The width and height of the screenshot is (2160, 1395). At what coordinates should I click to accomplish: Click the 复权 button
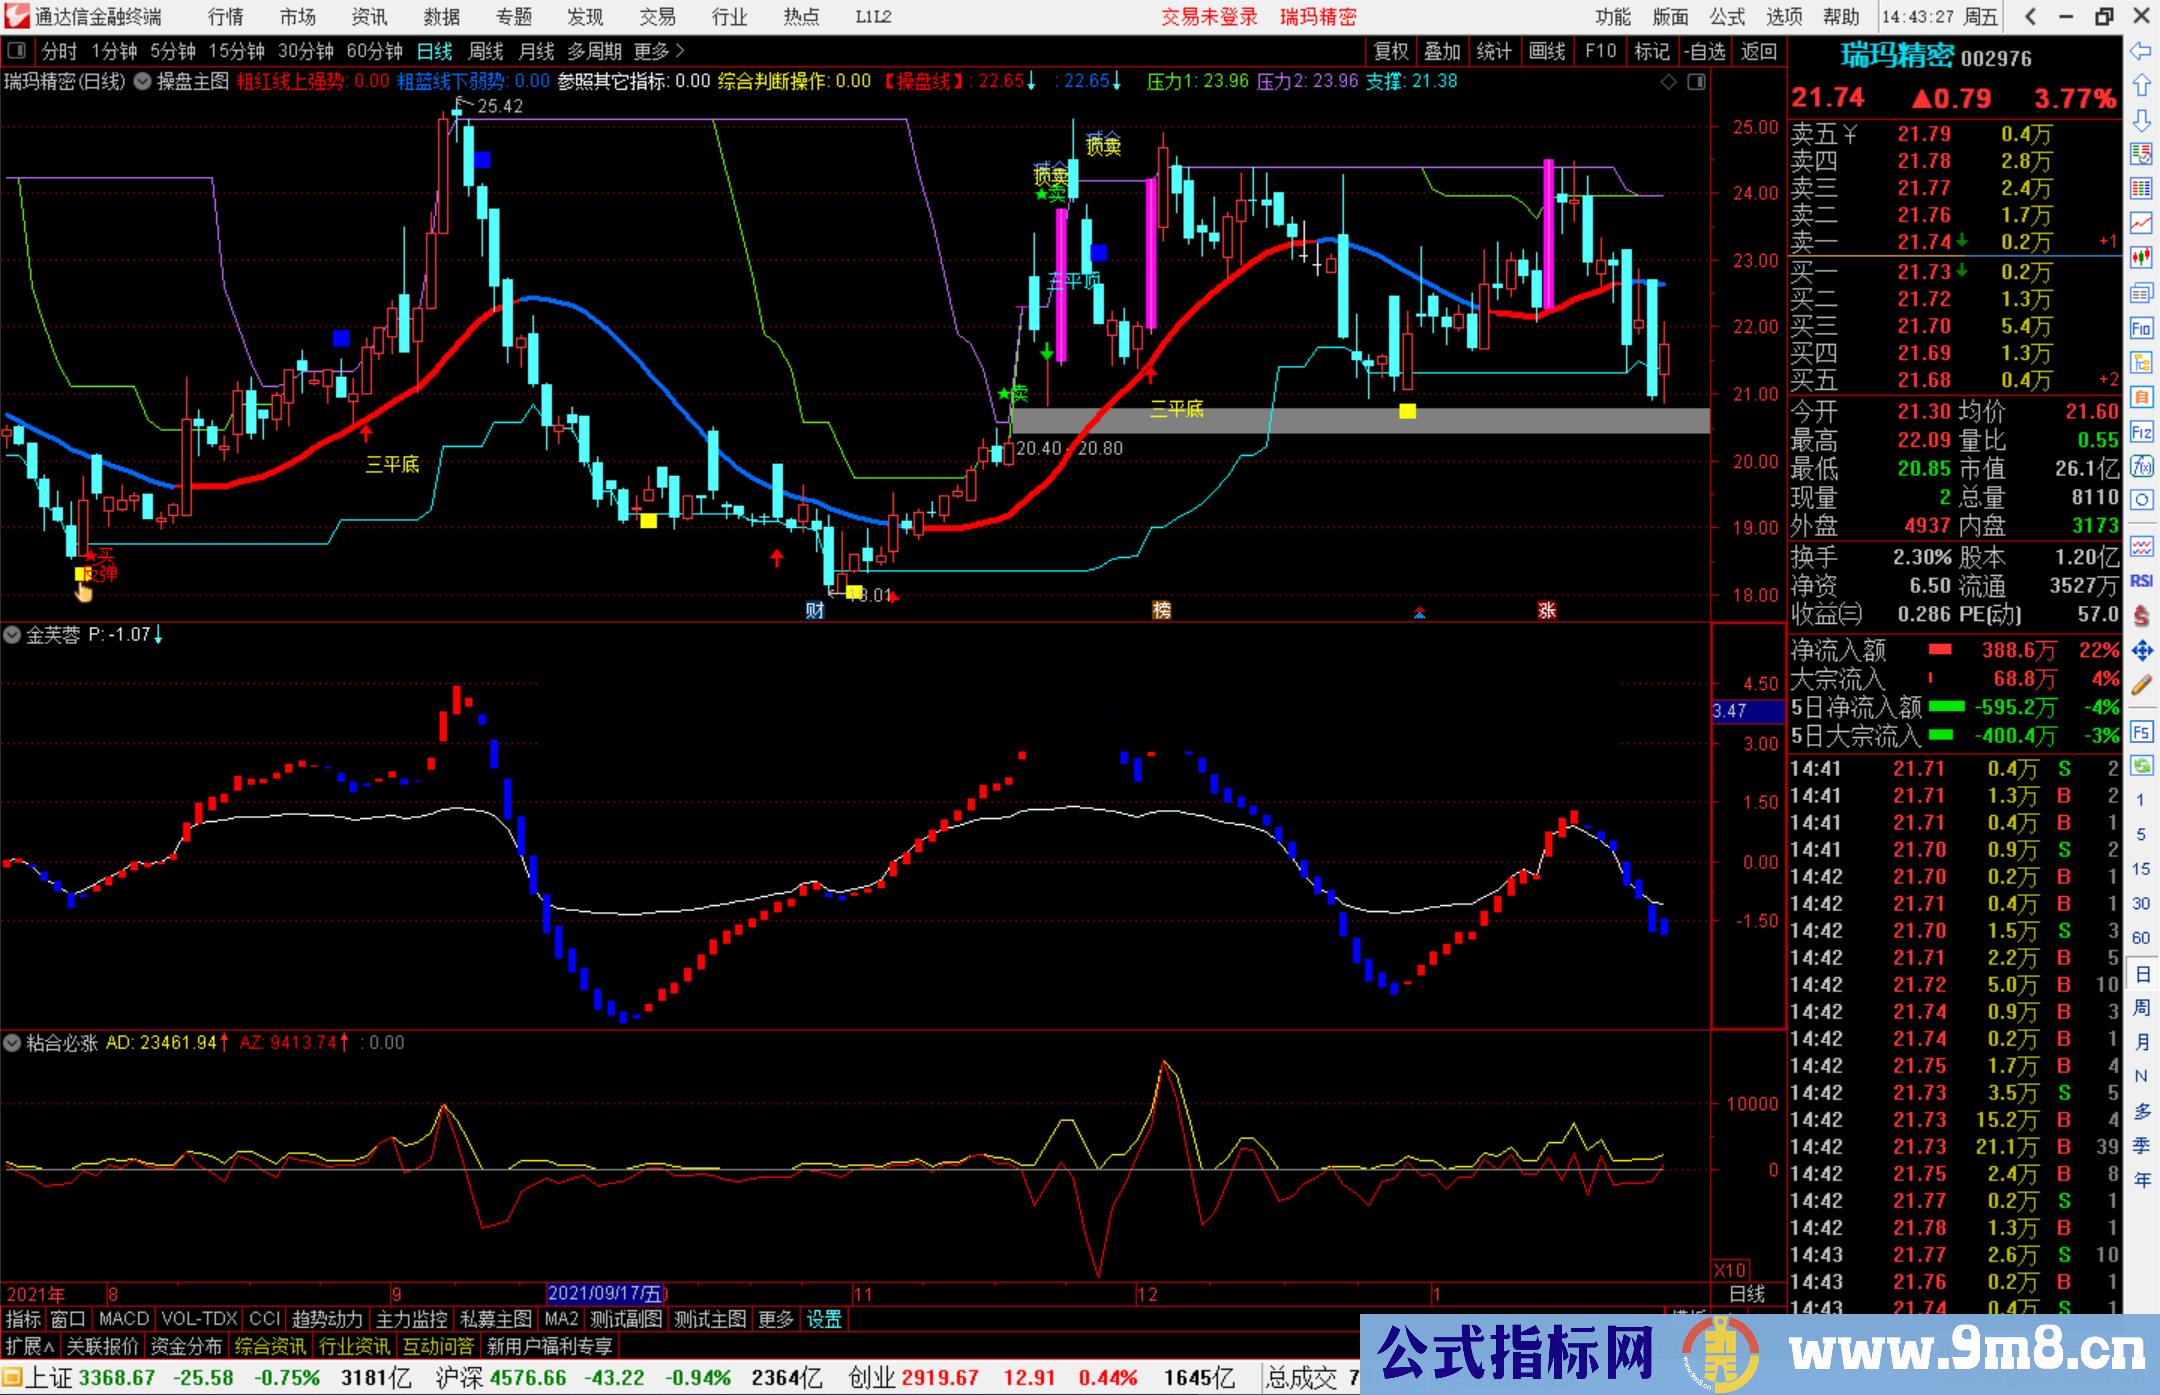click(x=1391, y=51)
